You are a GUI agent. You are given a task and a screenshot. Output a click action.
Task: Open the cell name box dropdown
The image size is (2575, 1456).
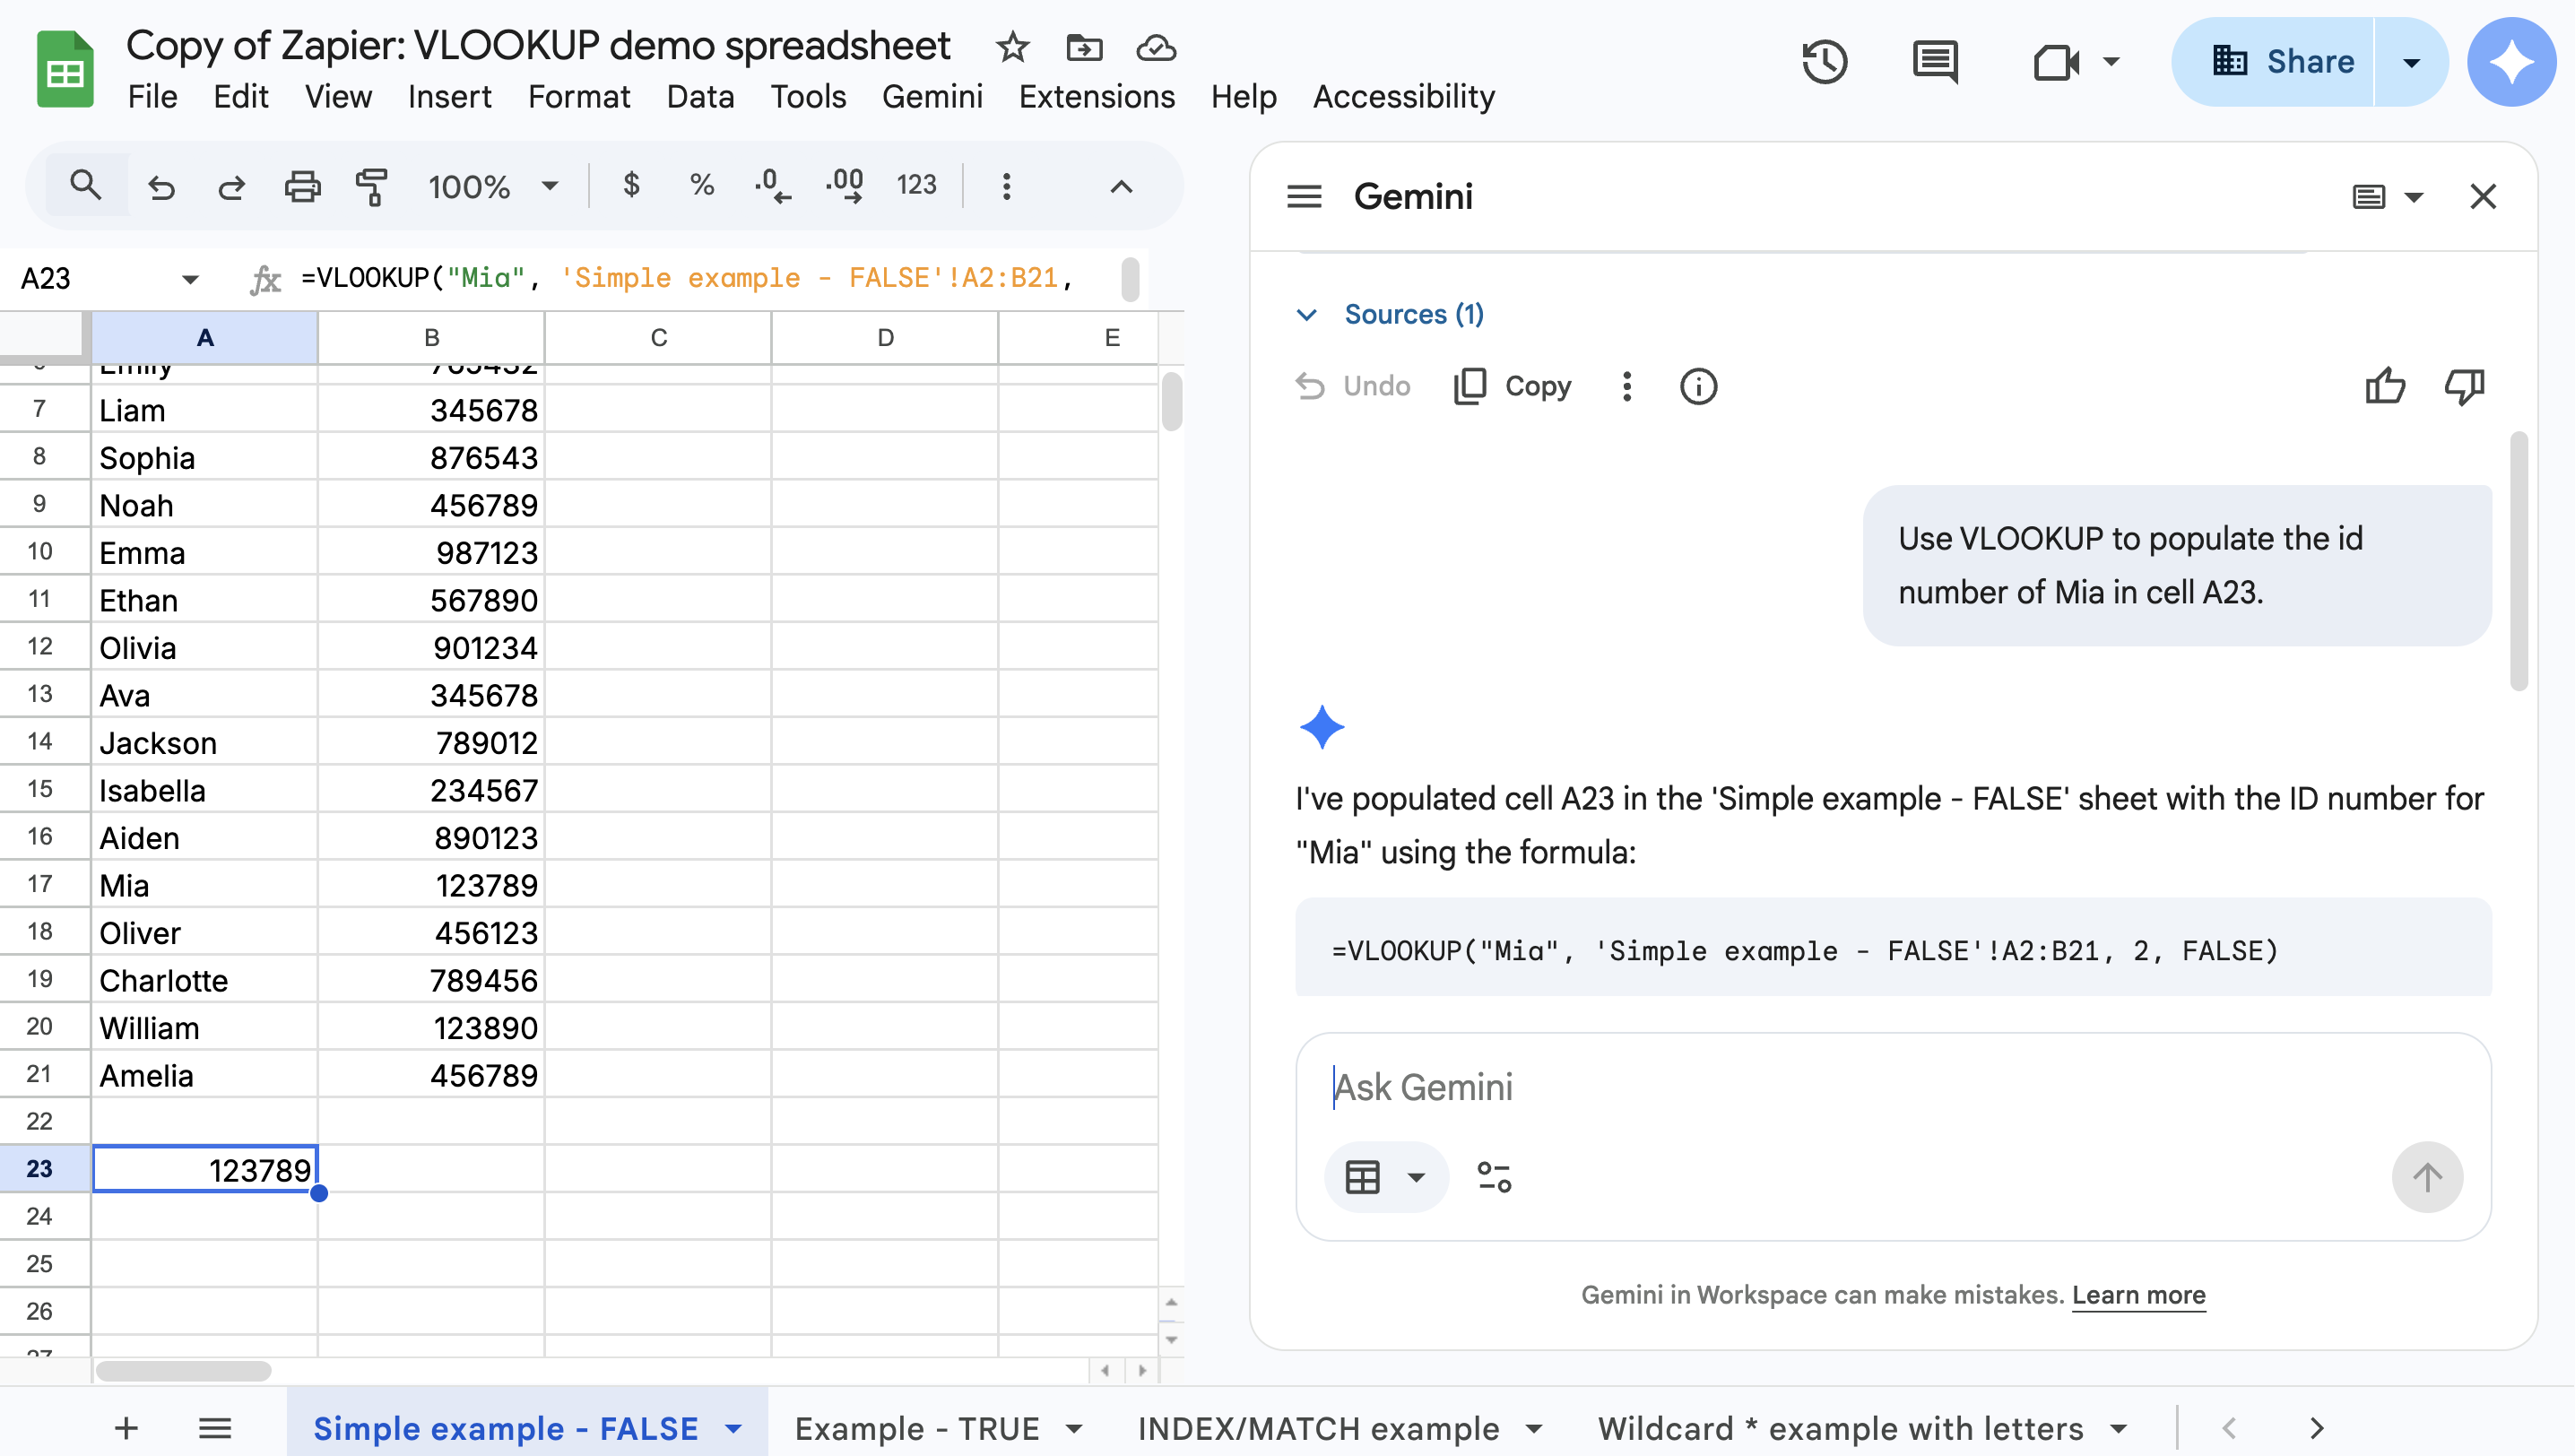coord(190,278)
